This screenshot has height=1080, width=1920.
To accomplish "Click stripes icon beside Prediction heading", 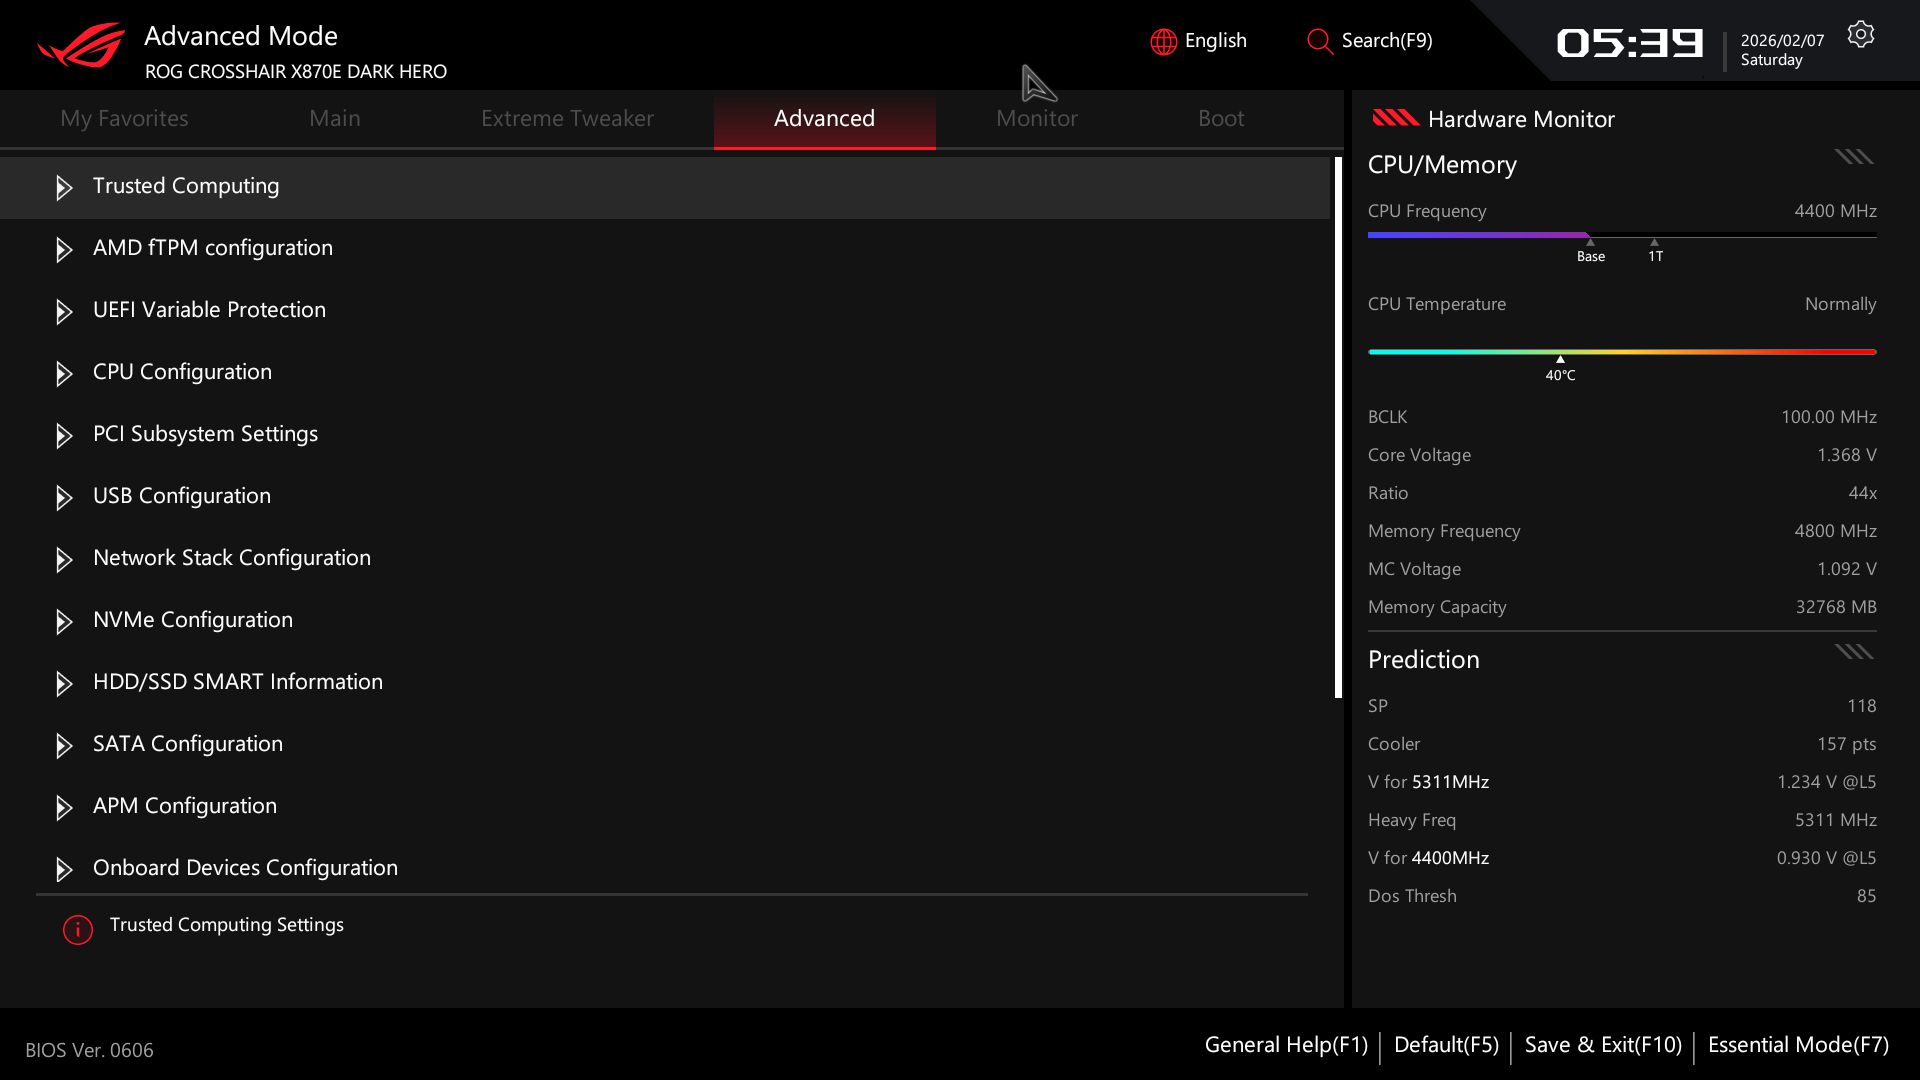I will (x=1853, y=652).
